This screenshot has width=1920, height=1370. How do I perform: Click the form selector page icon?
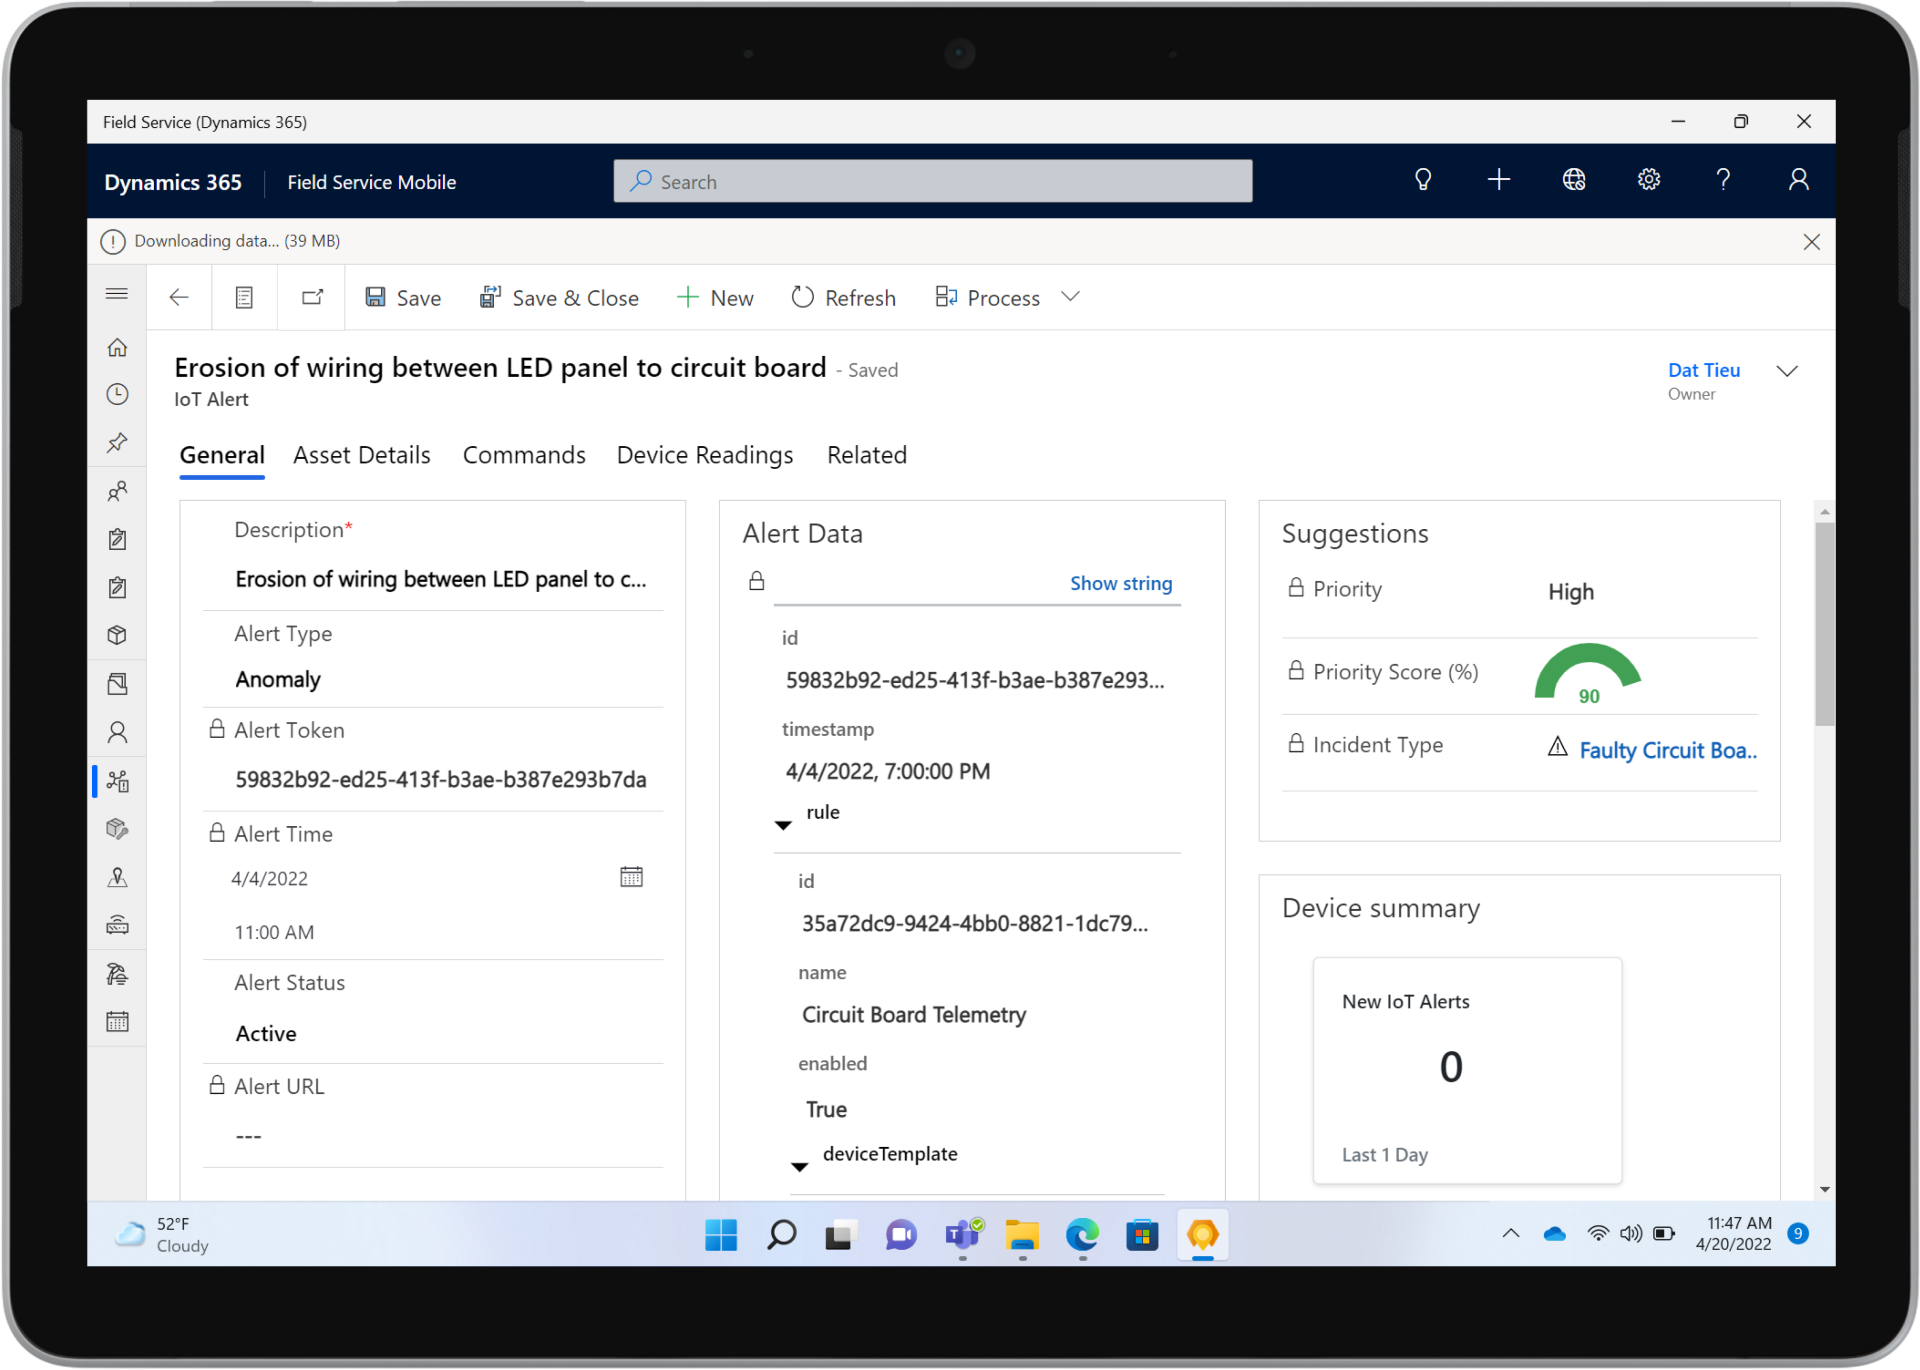(244, 297)
